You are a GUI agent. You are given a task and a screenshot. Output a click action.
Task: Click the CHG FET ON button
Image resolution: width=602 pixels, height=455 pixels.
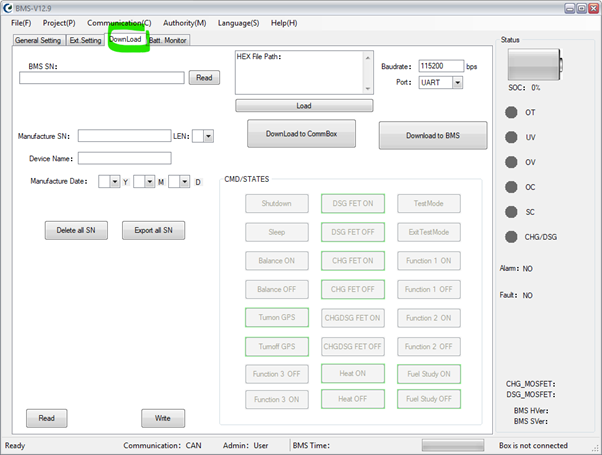pos(353,261)
